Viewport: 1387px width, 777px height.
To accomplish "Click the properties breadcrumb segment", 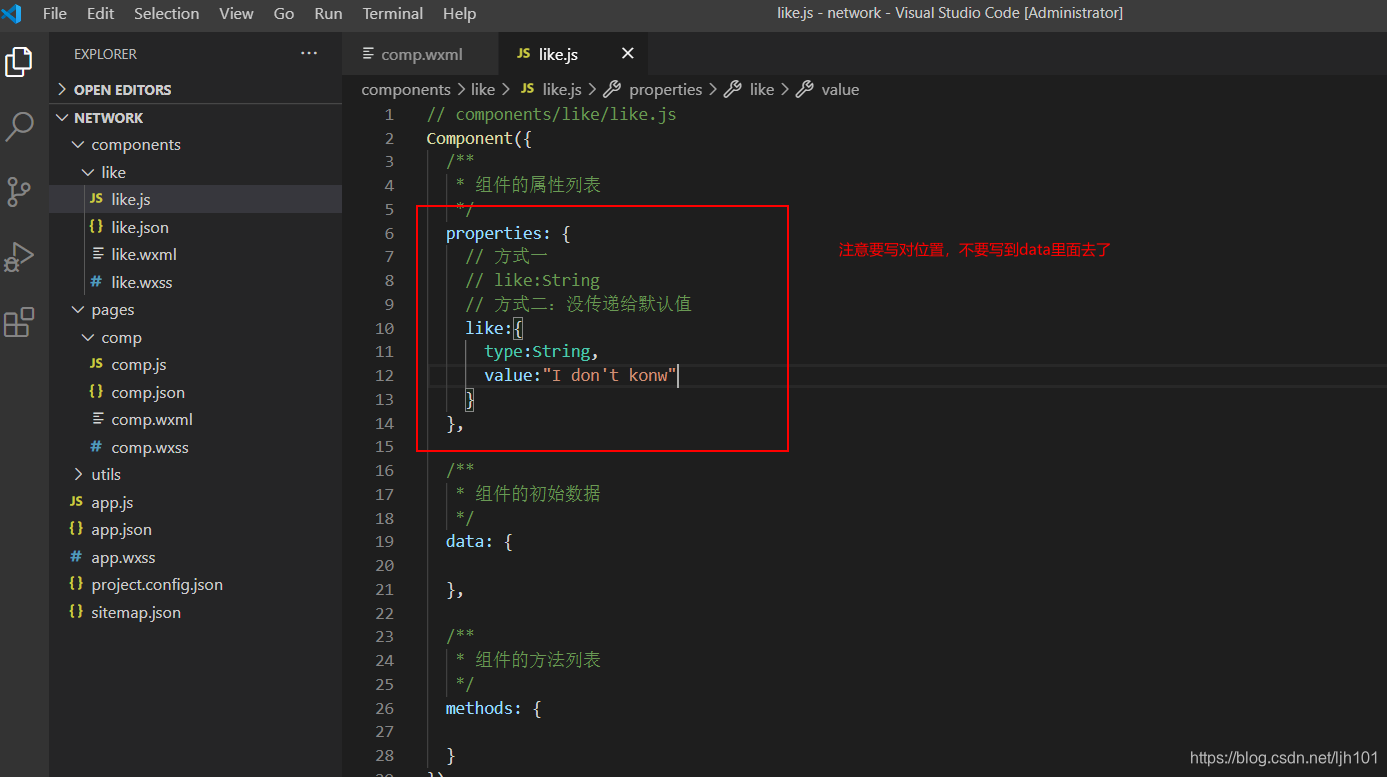I will pos(666,89).
